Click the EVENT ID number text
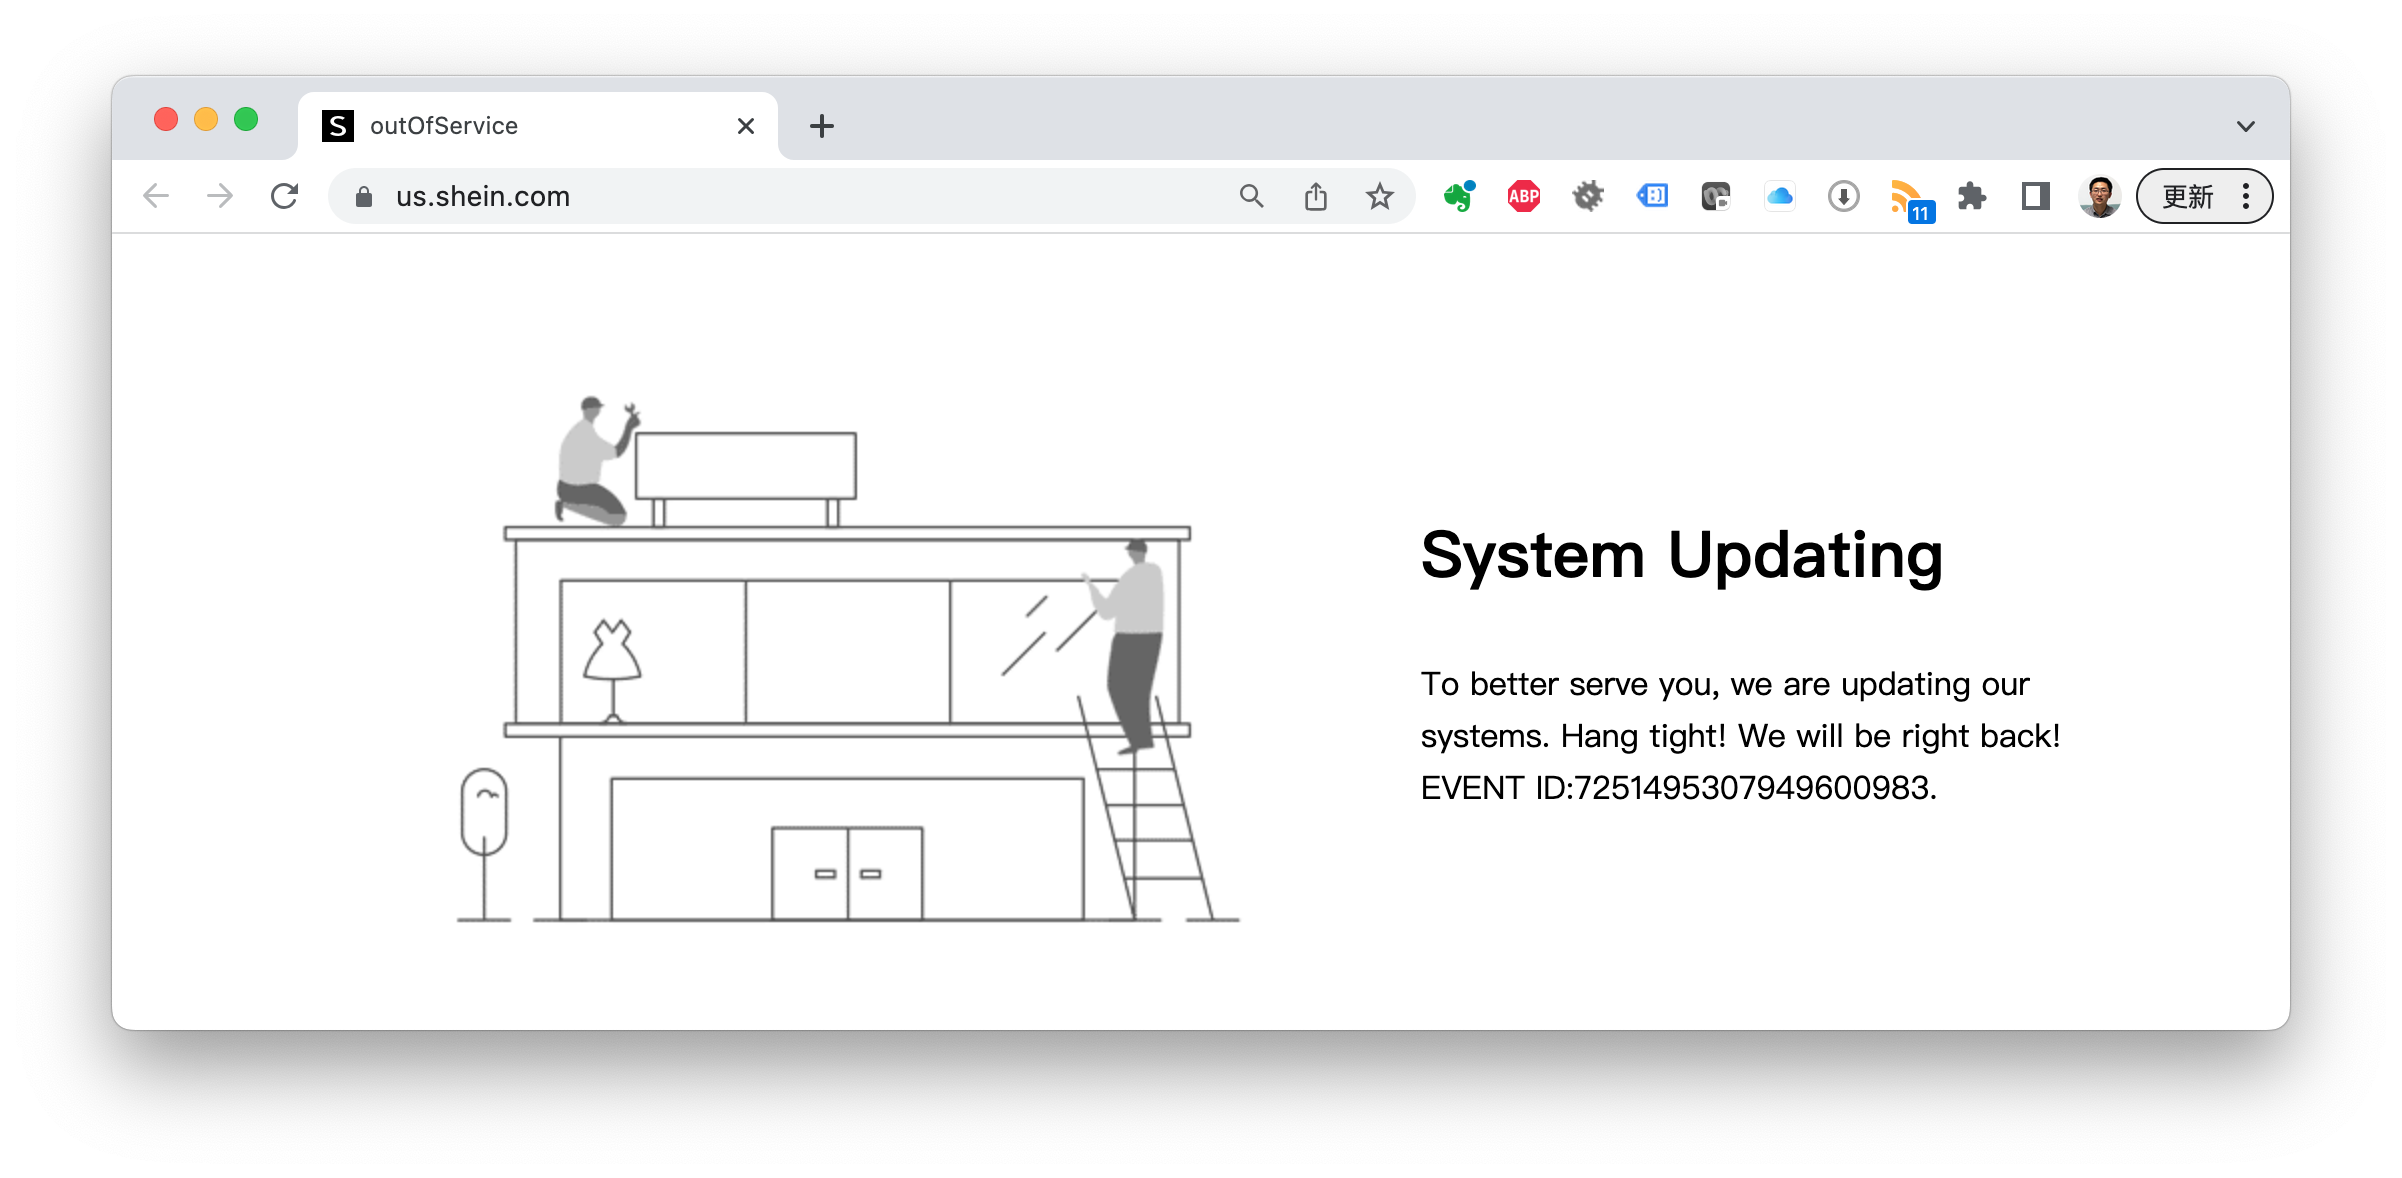2402x1178 pixels. pos(1755,788)
